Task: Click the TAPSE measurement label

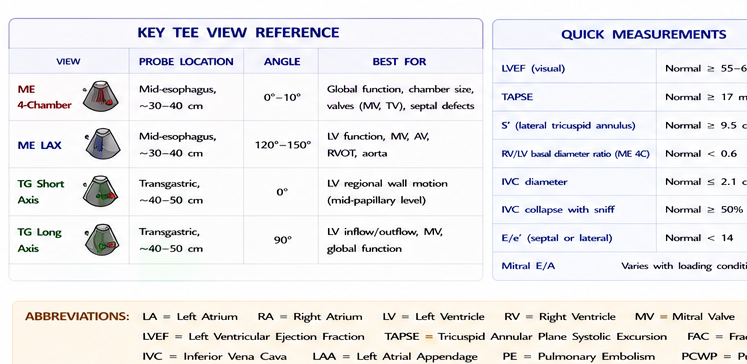Action: pos(517,97)
